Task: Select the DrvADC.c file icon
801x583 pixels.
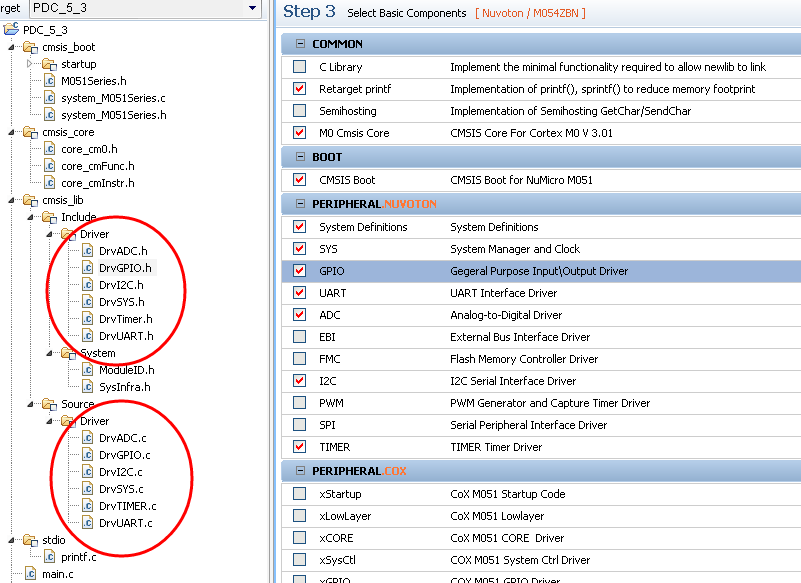Action: (88, 438)
